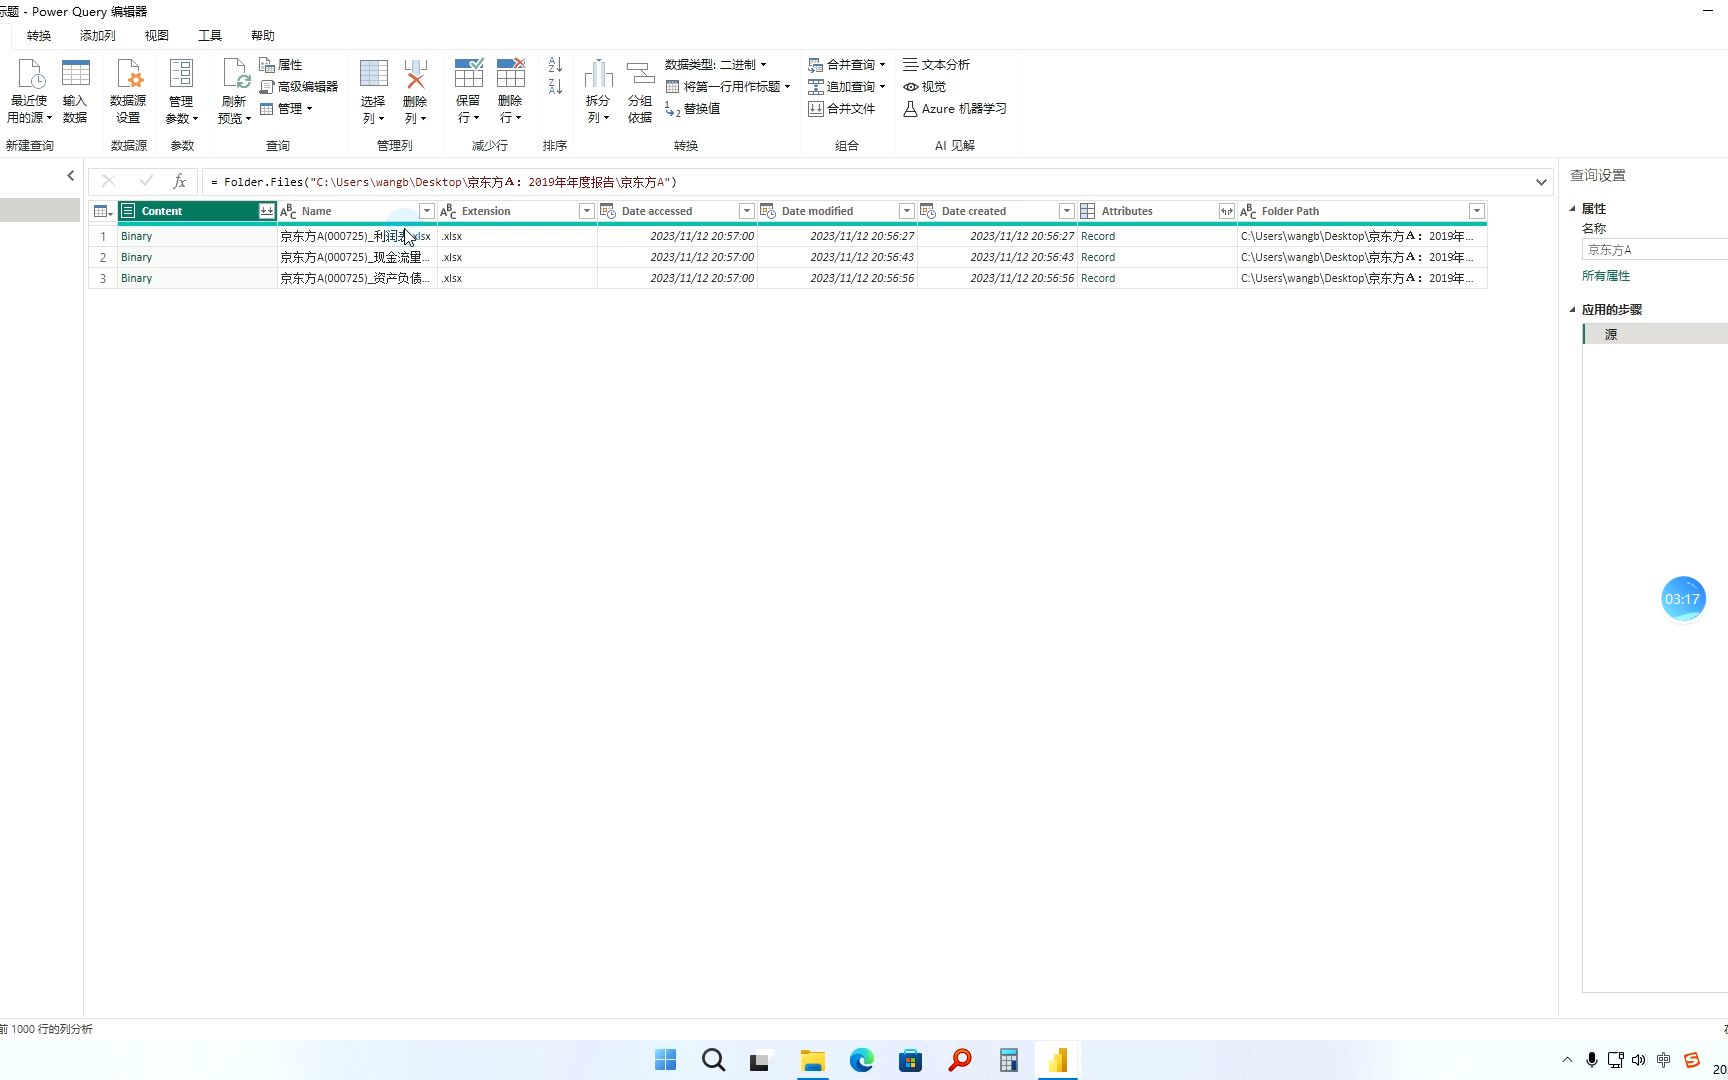This screenshot has width=1728, height=1080.
Task: Open the Name column filter dropdown
Action: click(426, 211)
